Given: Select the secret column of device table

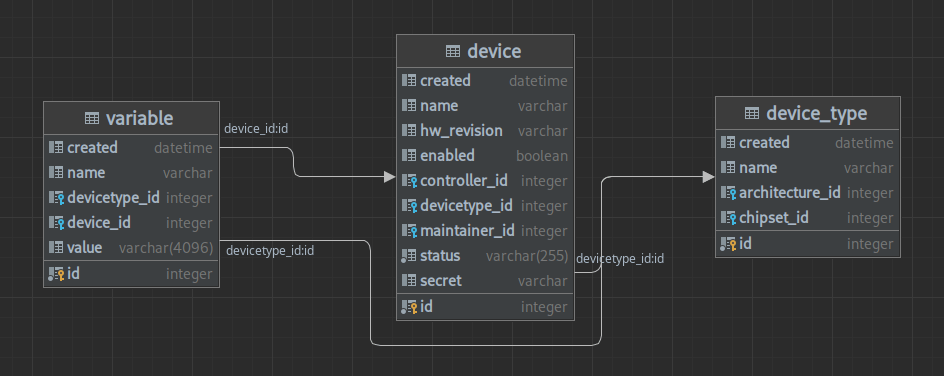Looking at the screenshot, I should 485,280.
